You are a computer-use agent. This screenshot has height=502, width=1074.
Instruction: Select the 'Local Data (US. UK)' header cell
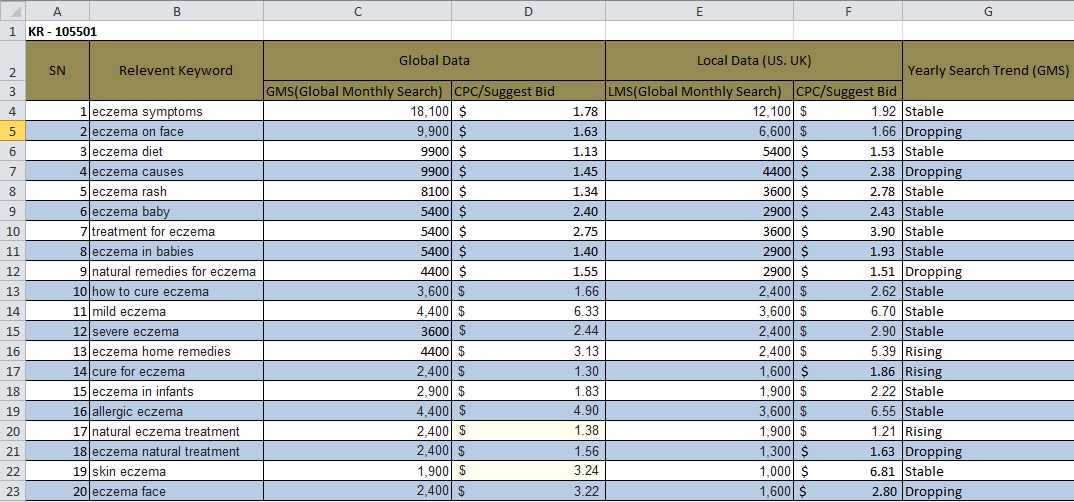pyautogui.click(x=753, y=60)
